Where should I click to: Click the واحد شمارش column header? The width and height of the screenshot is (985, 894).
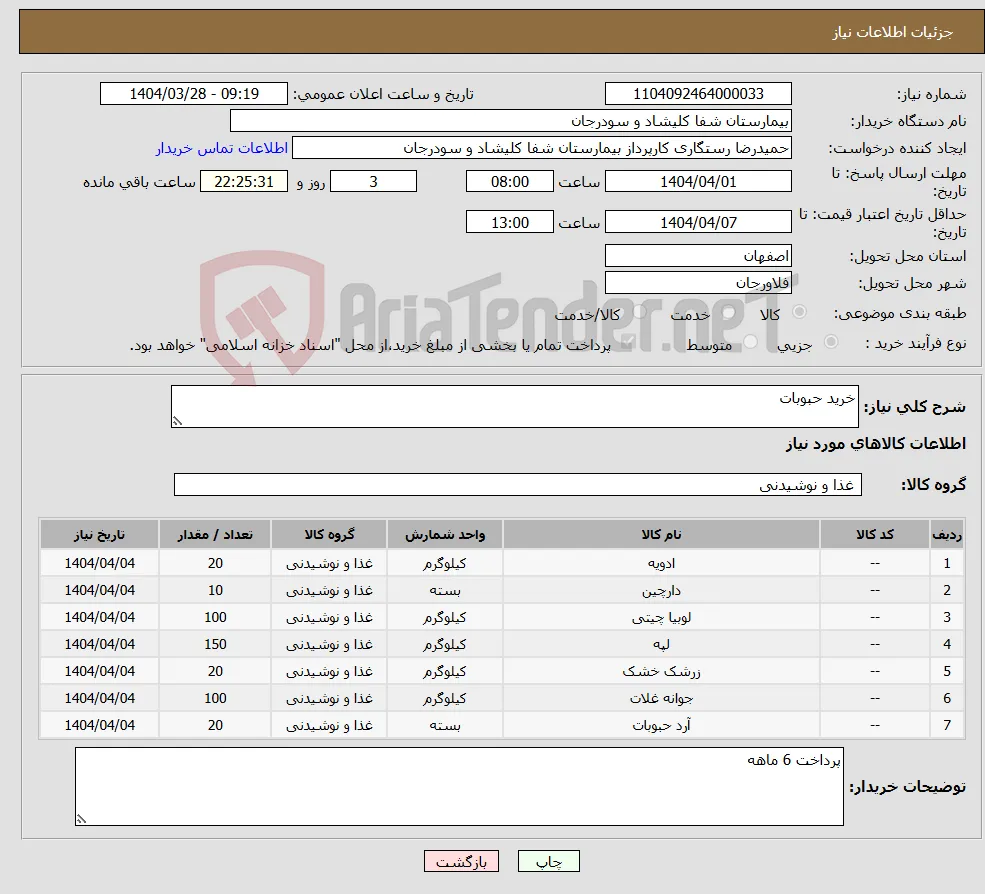click(445, 535)
